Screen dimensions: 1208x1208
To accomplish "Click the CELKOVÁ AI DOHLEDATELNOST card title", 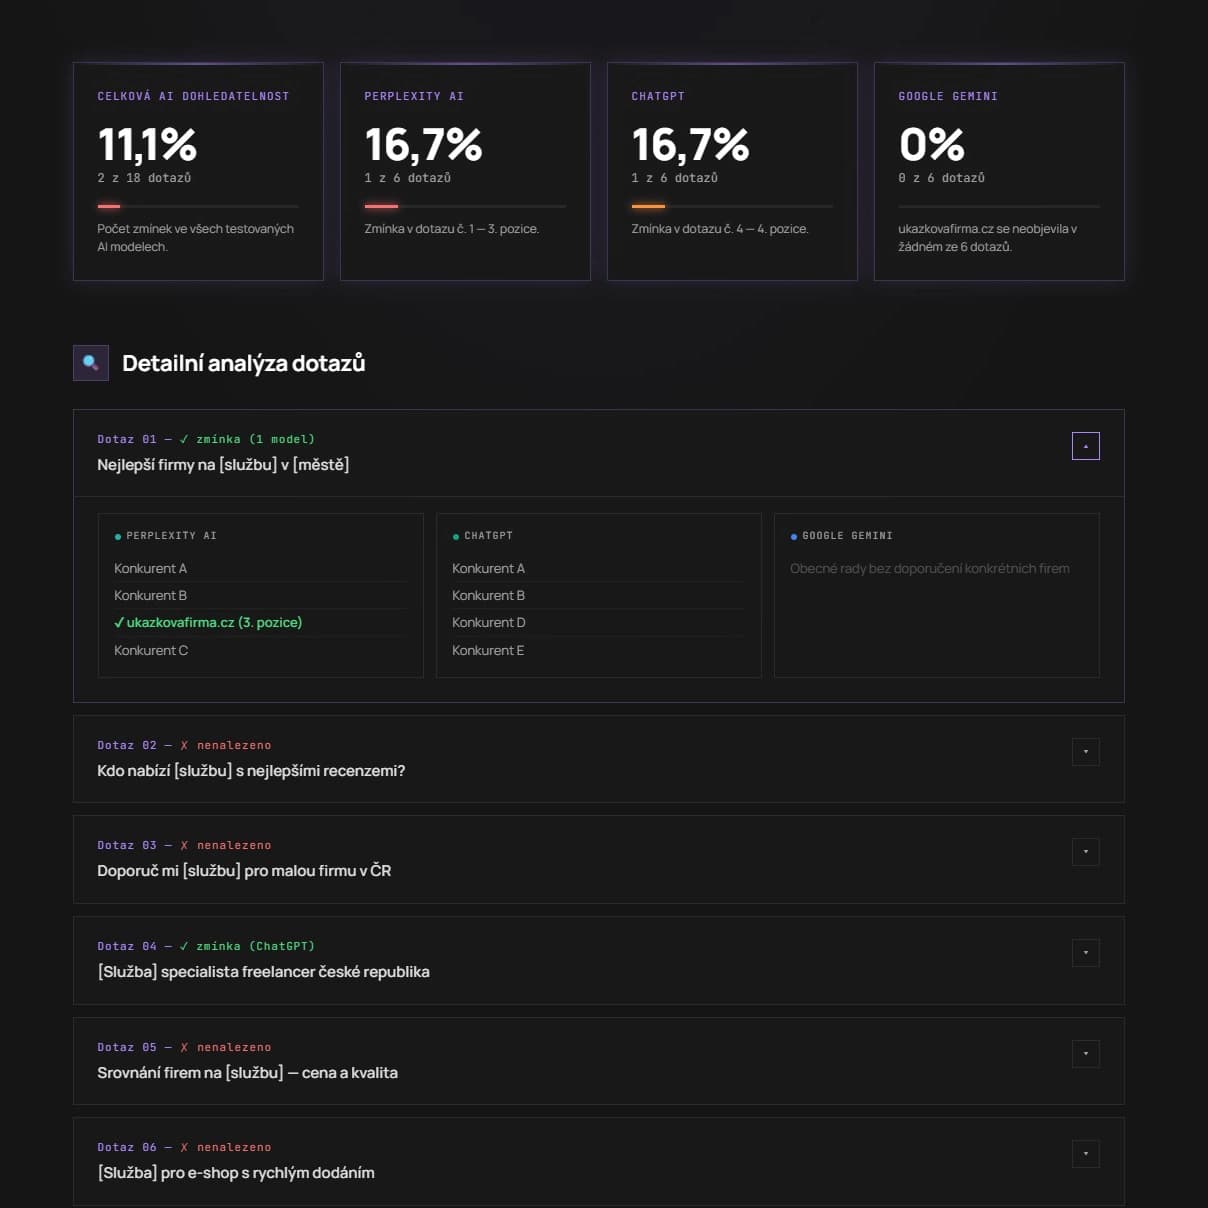I will click(x=193, y=97).
